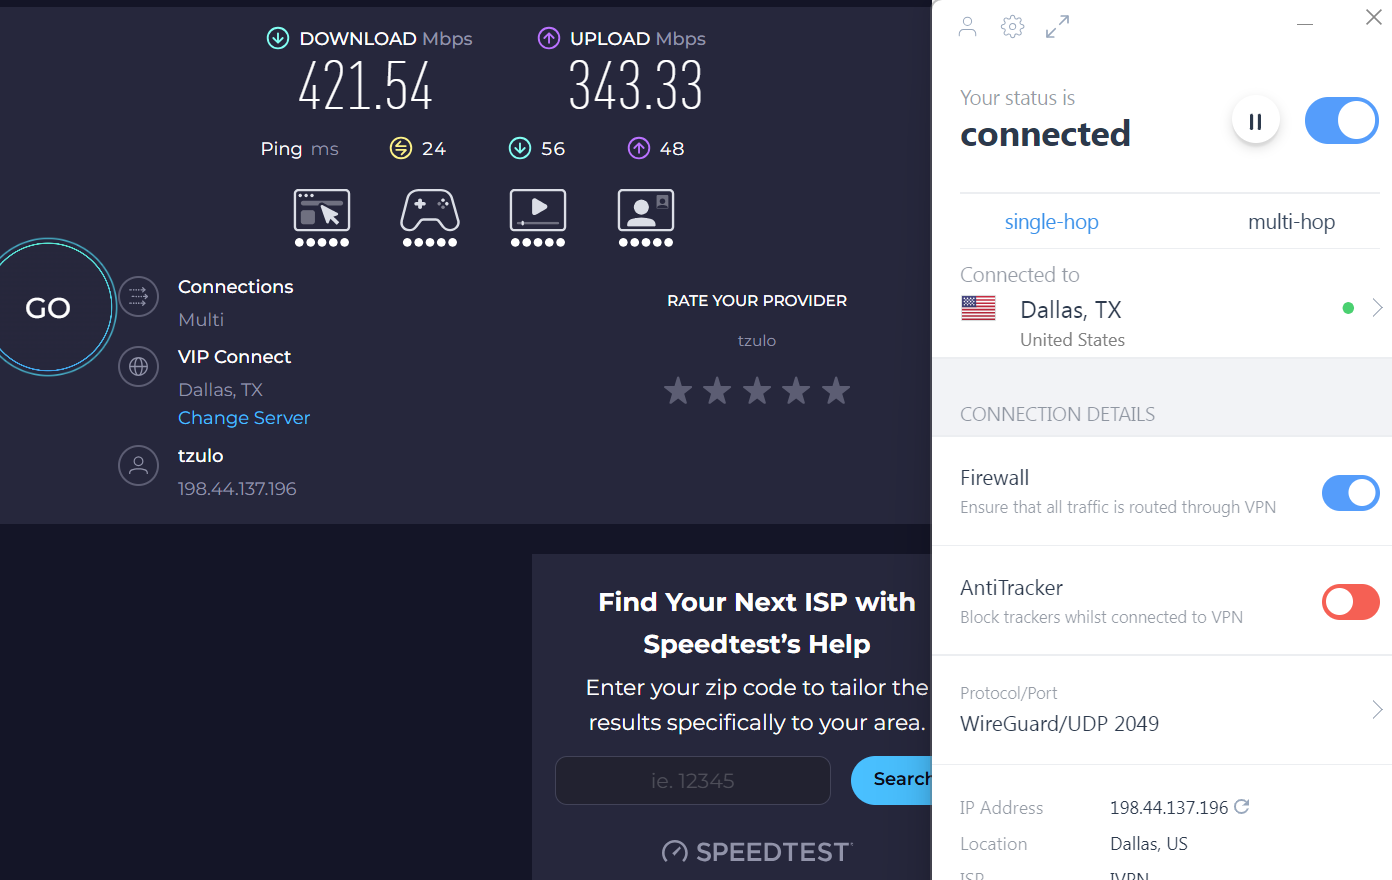This screenshot has height=880, width=1392.
Task: Start speed test with GO button
Action: 48,307
